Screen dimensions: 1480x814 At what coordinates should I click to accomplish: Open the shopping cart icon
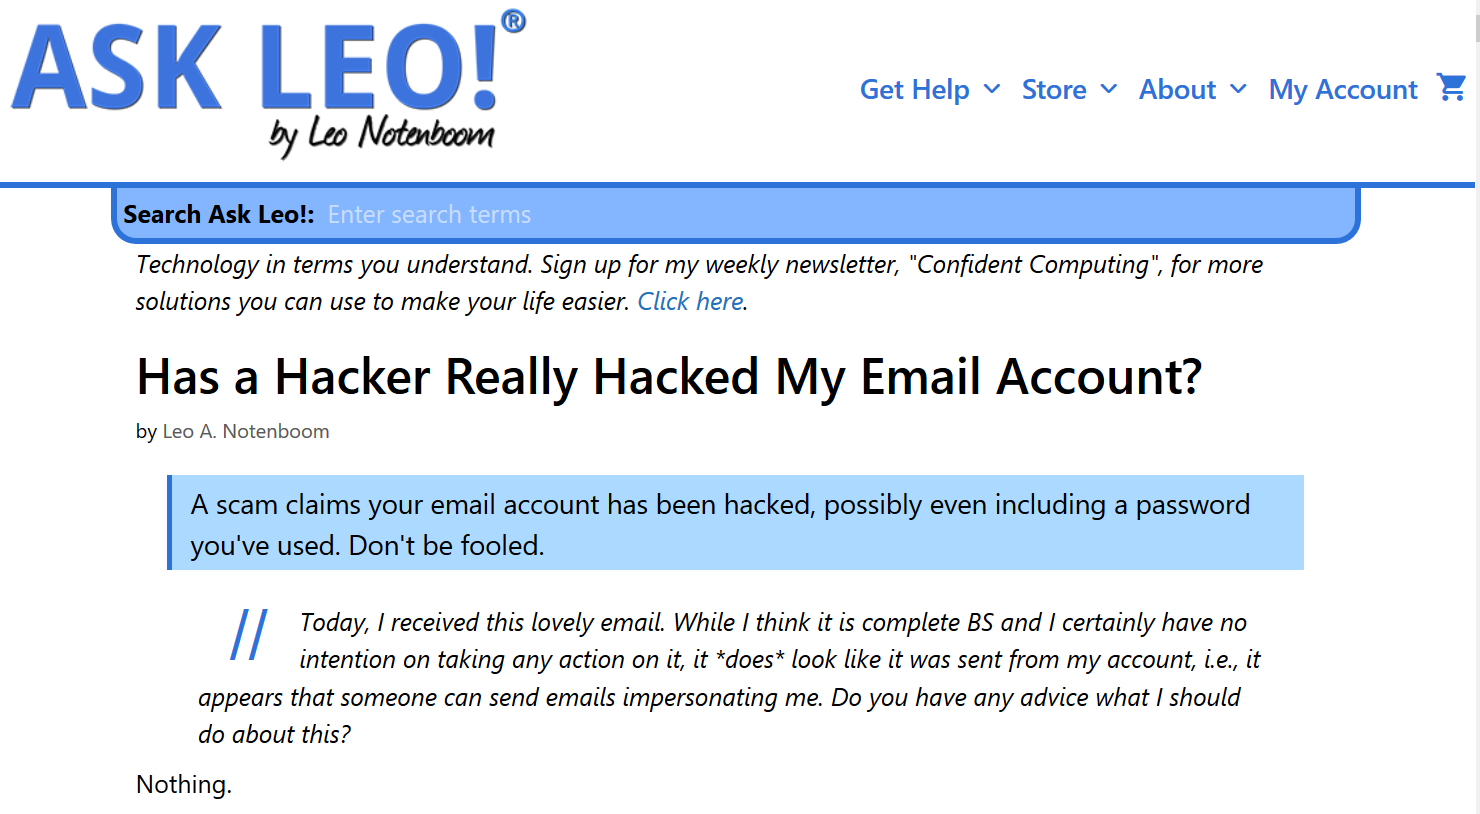[1451, 88]
